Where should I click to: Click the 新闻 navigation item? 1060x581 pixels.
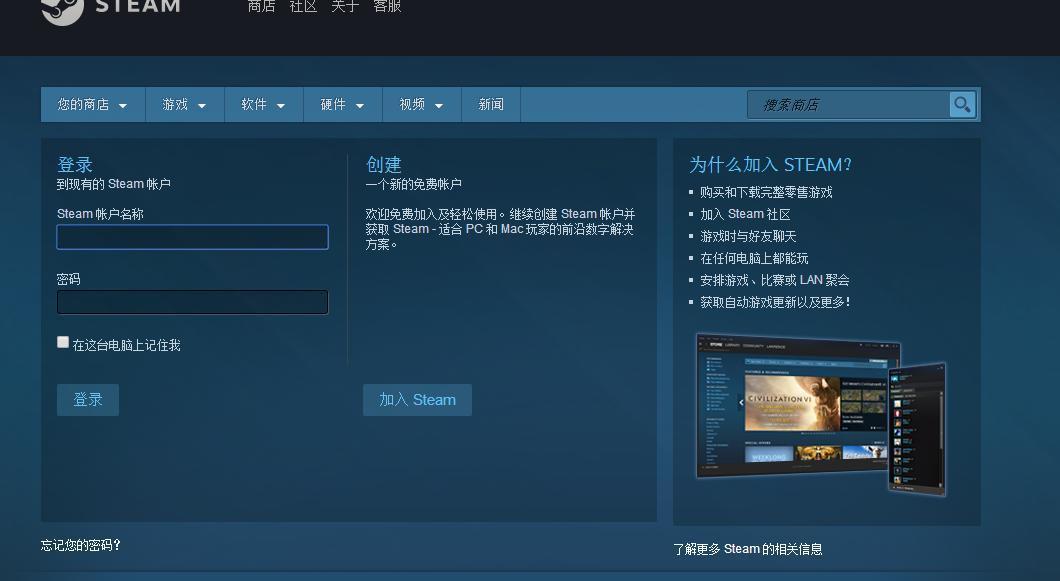491,104
